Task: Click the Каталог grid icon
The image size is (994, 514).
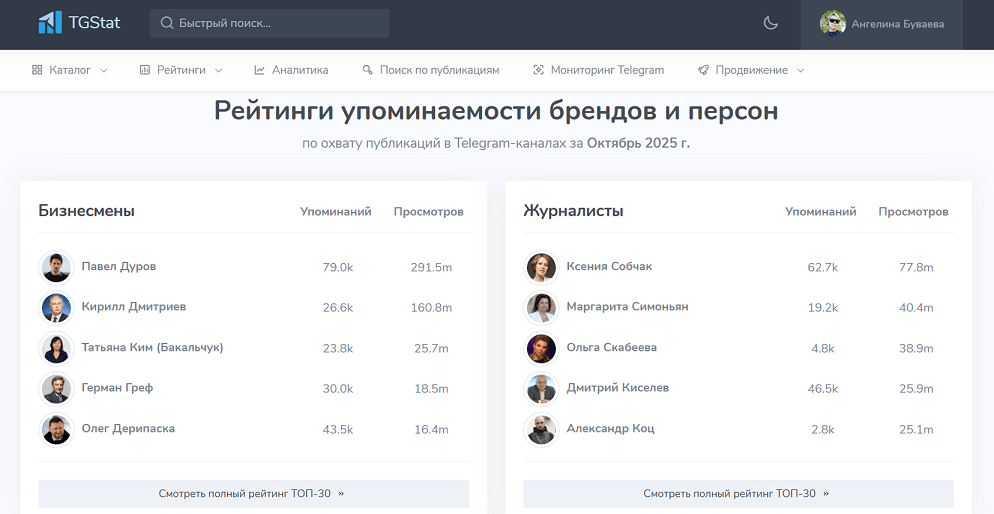Action: pyautogui.click(x=37, y=70)
